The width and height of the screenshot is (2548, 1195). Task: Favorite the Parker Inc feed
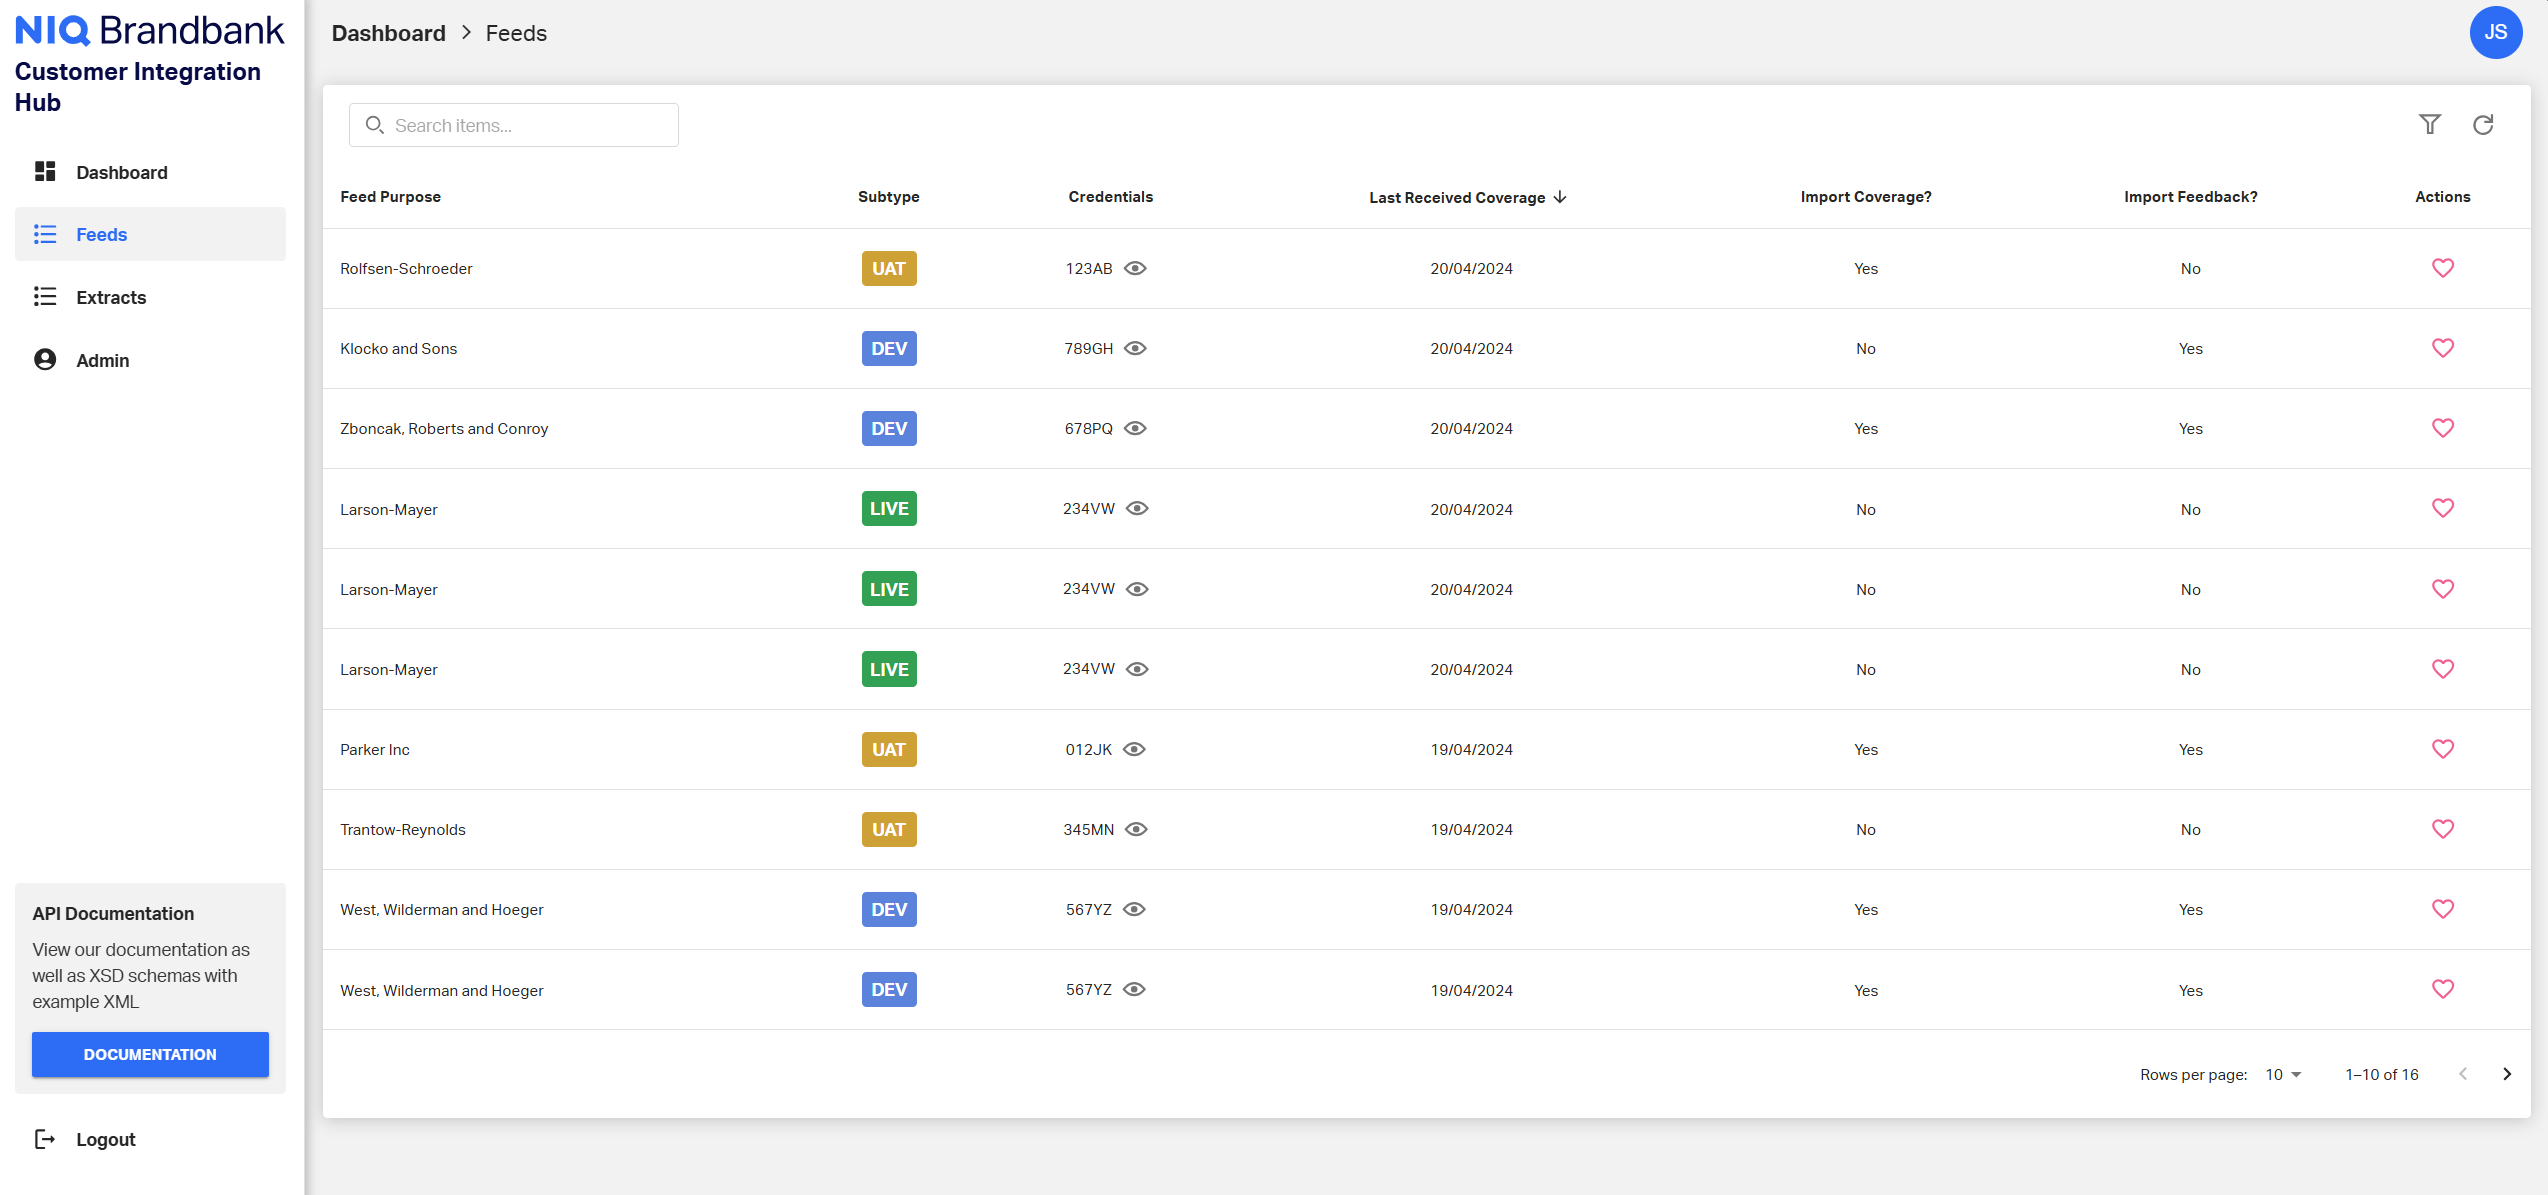(x=2443, y=748)
